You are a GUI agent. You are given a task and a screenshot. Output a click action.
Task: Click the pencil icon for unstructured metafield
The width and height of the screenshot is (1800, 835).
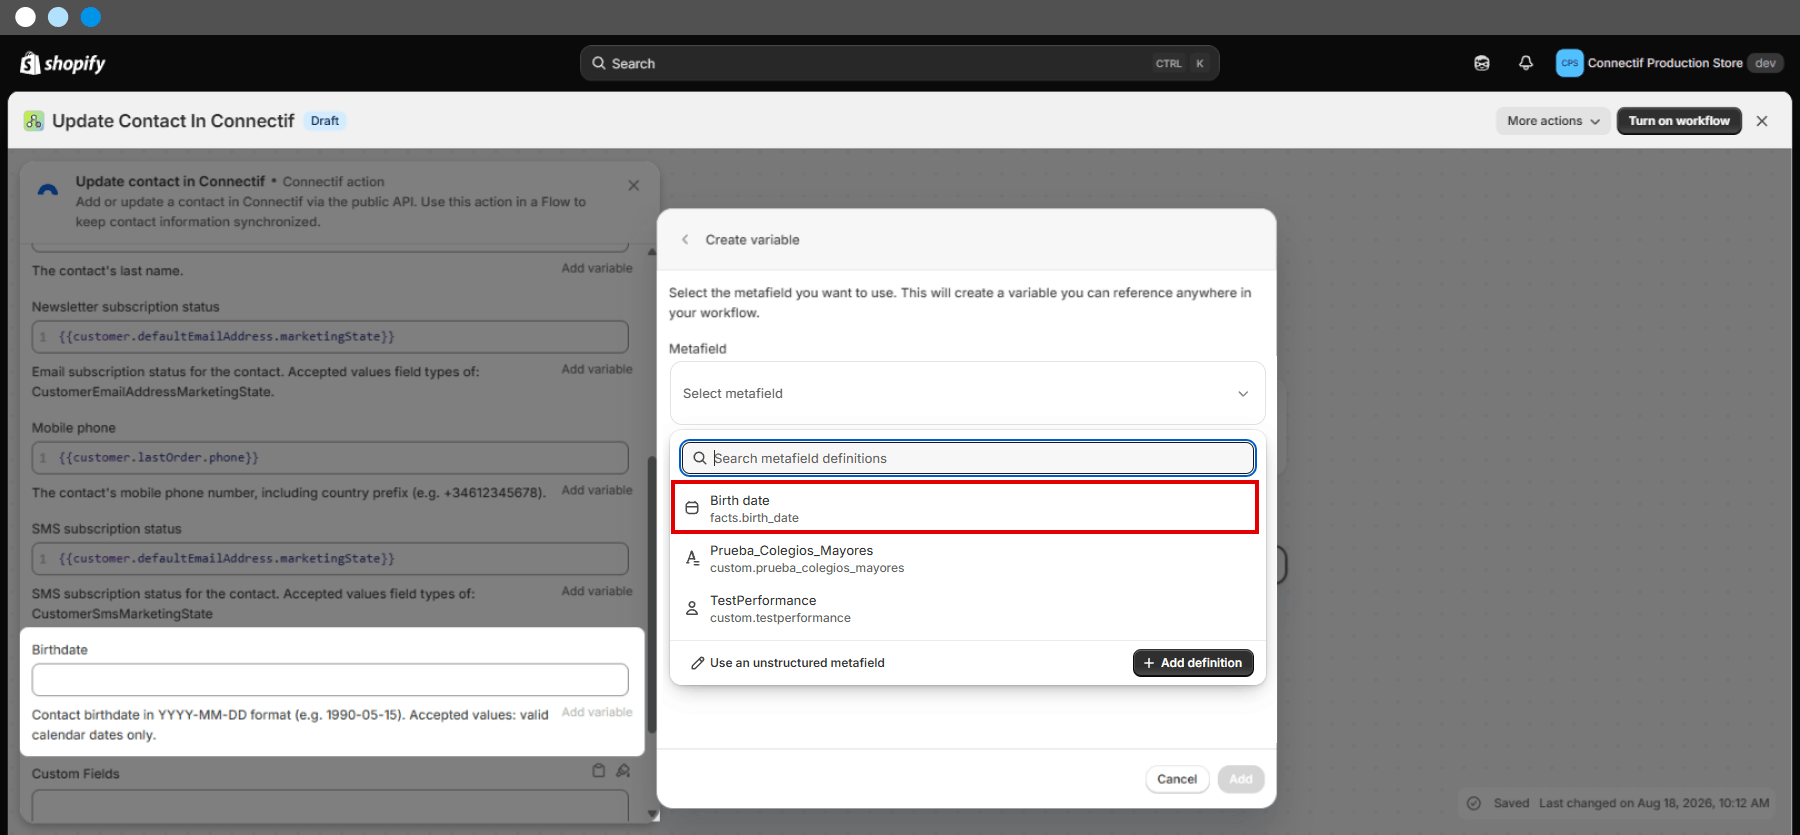[698, 663]
